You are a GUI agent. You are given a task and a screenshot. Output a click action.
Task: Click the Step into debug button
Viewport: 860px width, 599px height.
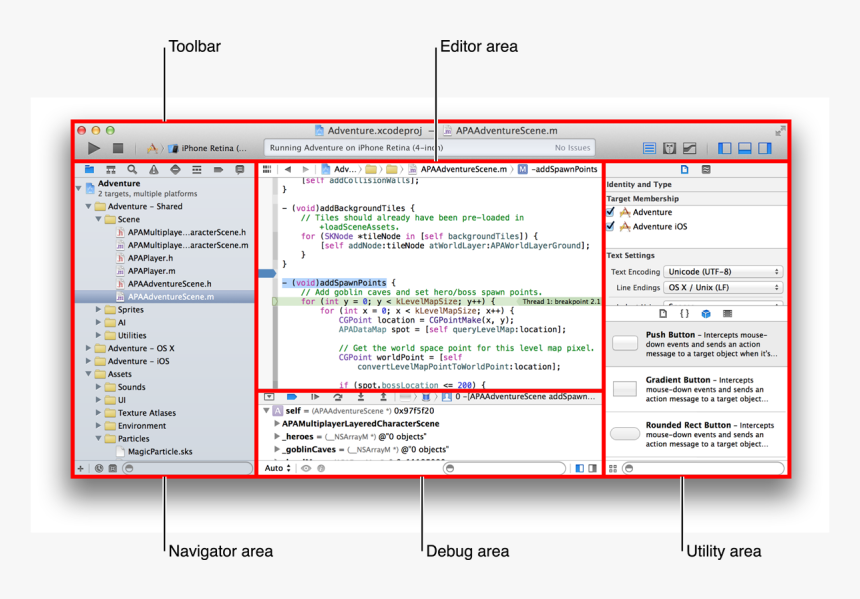360,397
